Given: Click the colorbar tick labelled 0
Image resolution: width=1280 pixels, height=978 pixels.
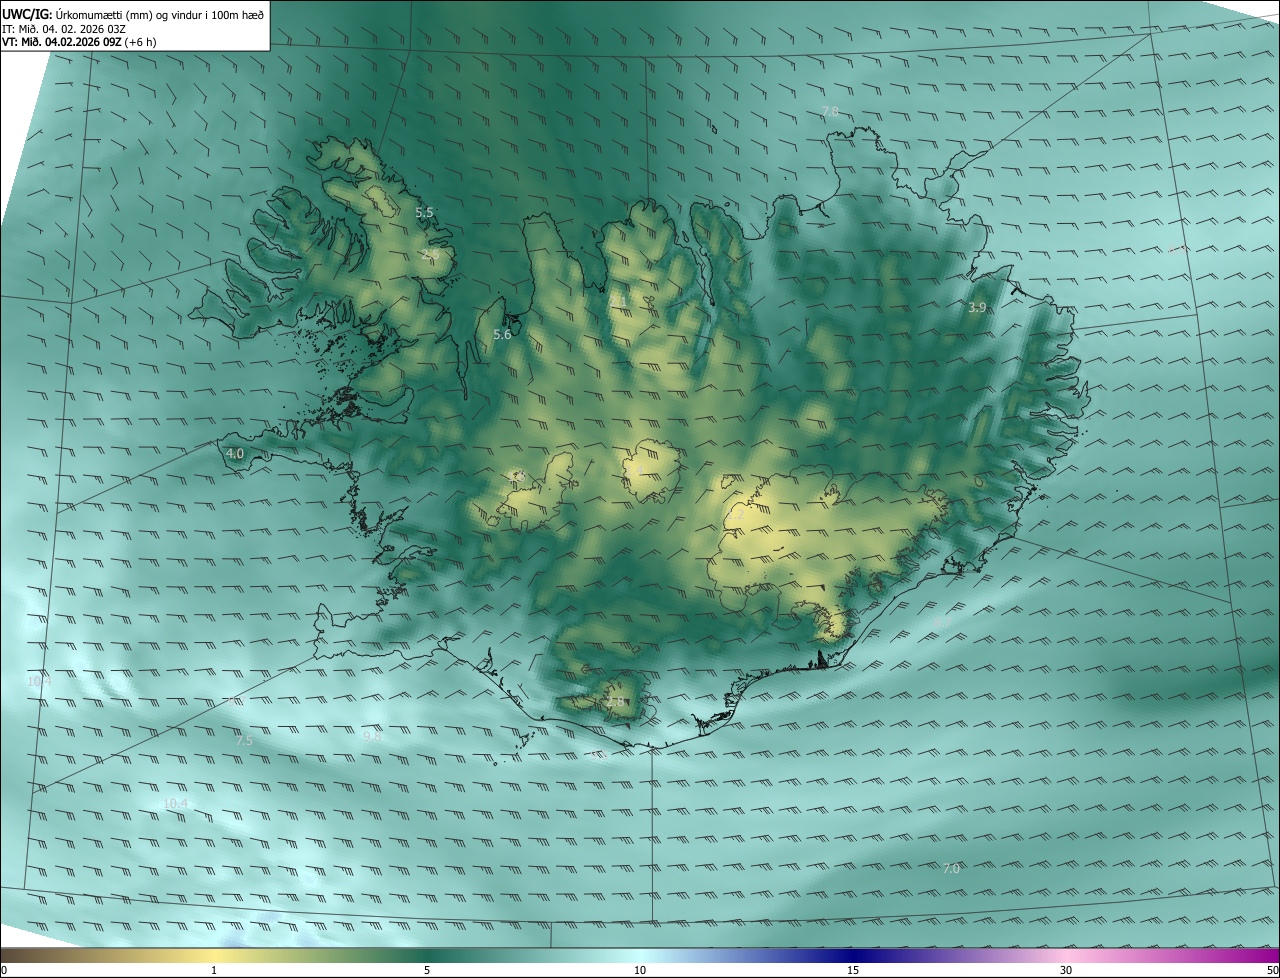Looking at the screenshot, I should point(4,970).
